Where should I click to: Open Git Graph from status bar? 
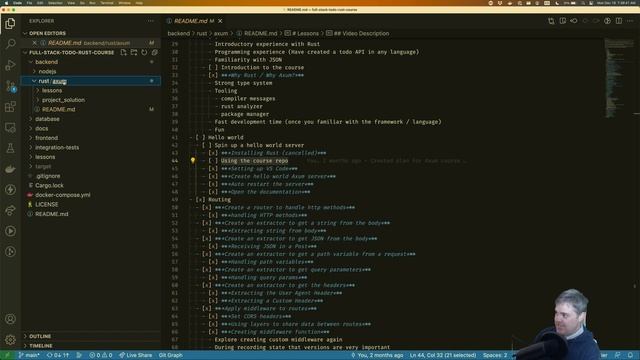click(171, 355)
